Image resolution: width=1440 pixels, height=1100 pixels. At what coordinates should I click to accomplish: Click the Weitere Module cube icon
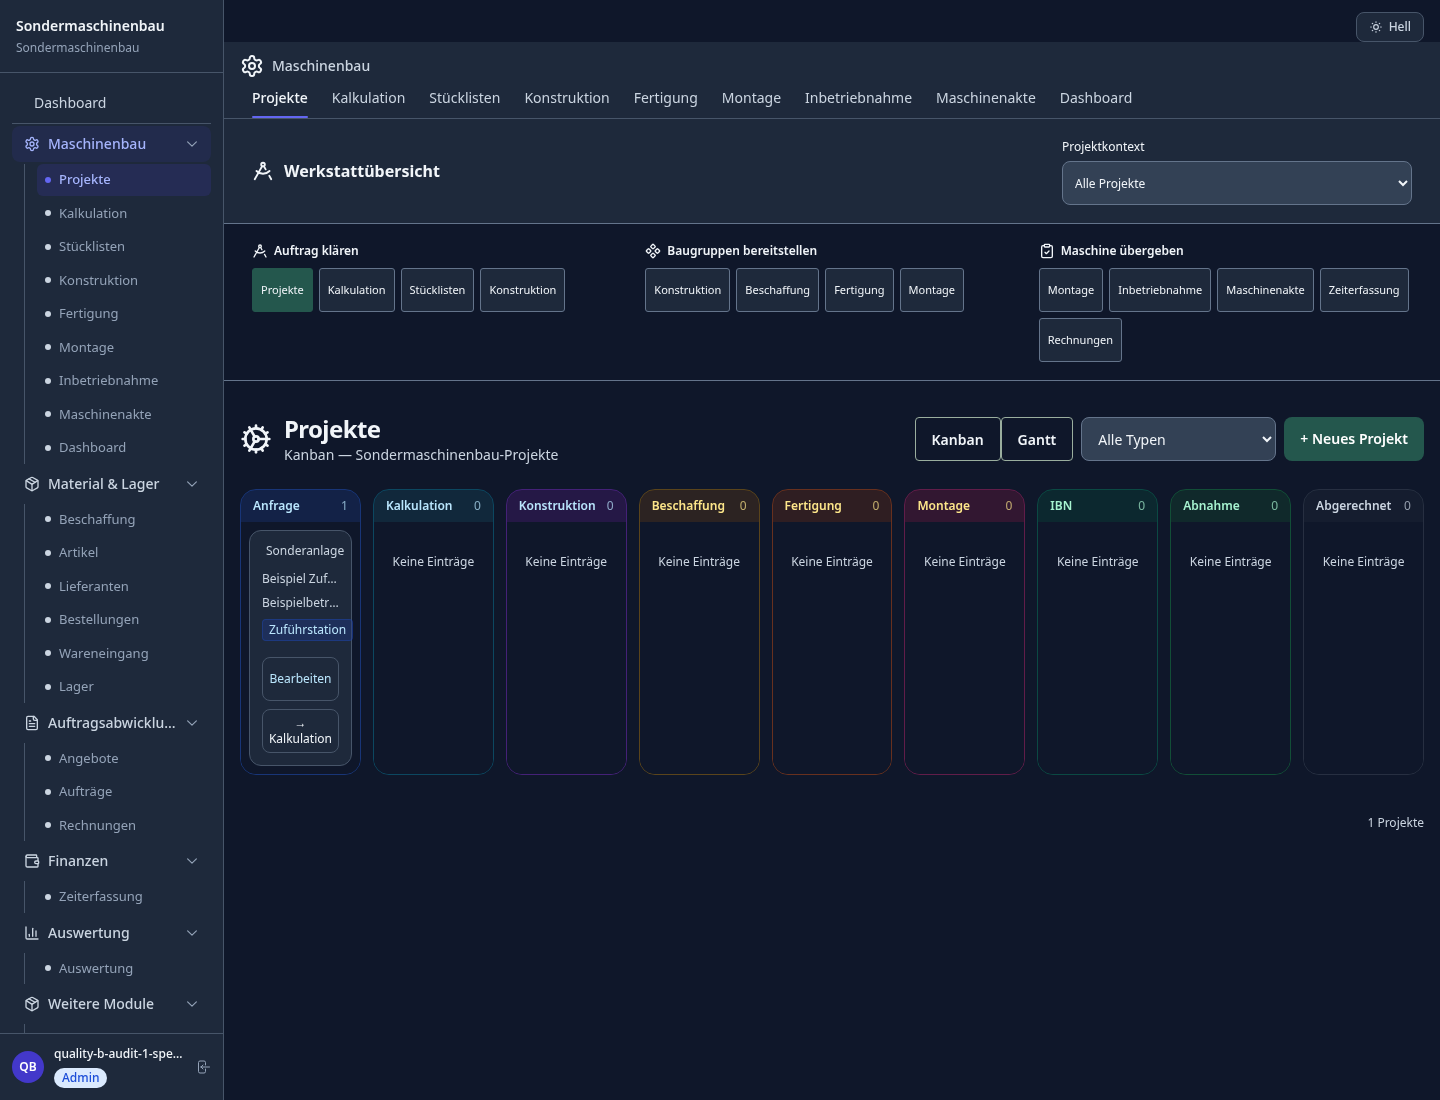[x=32, y=1004]
